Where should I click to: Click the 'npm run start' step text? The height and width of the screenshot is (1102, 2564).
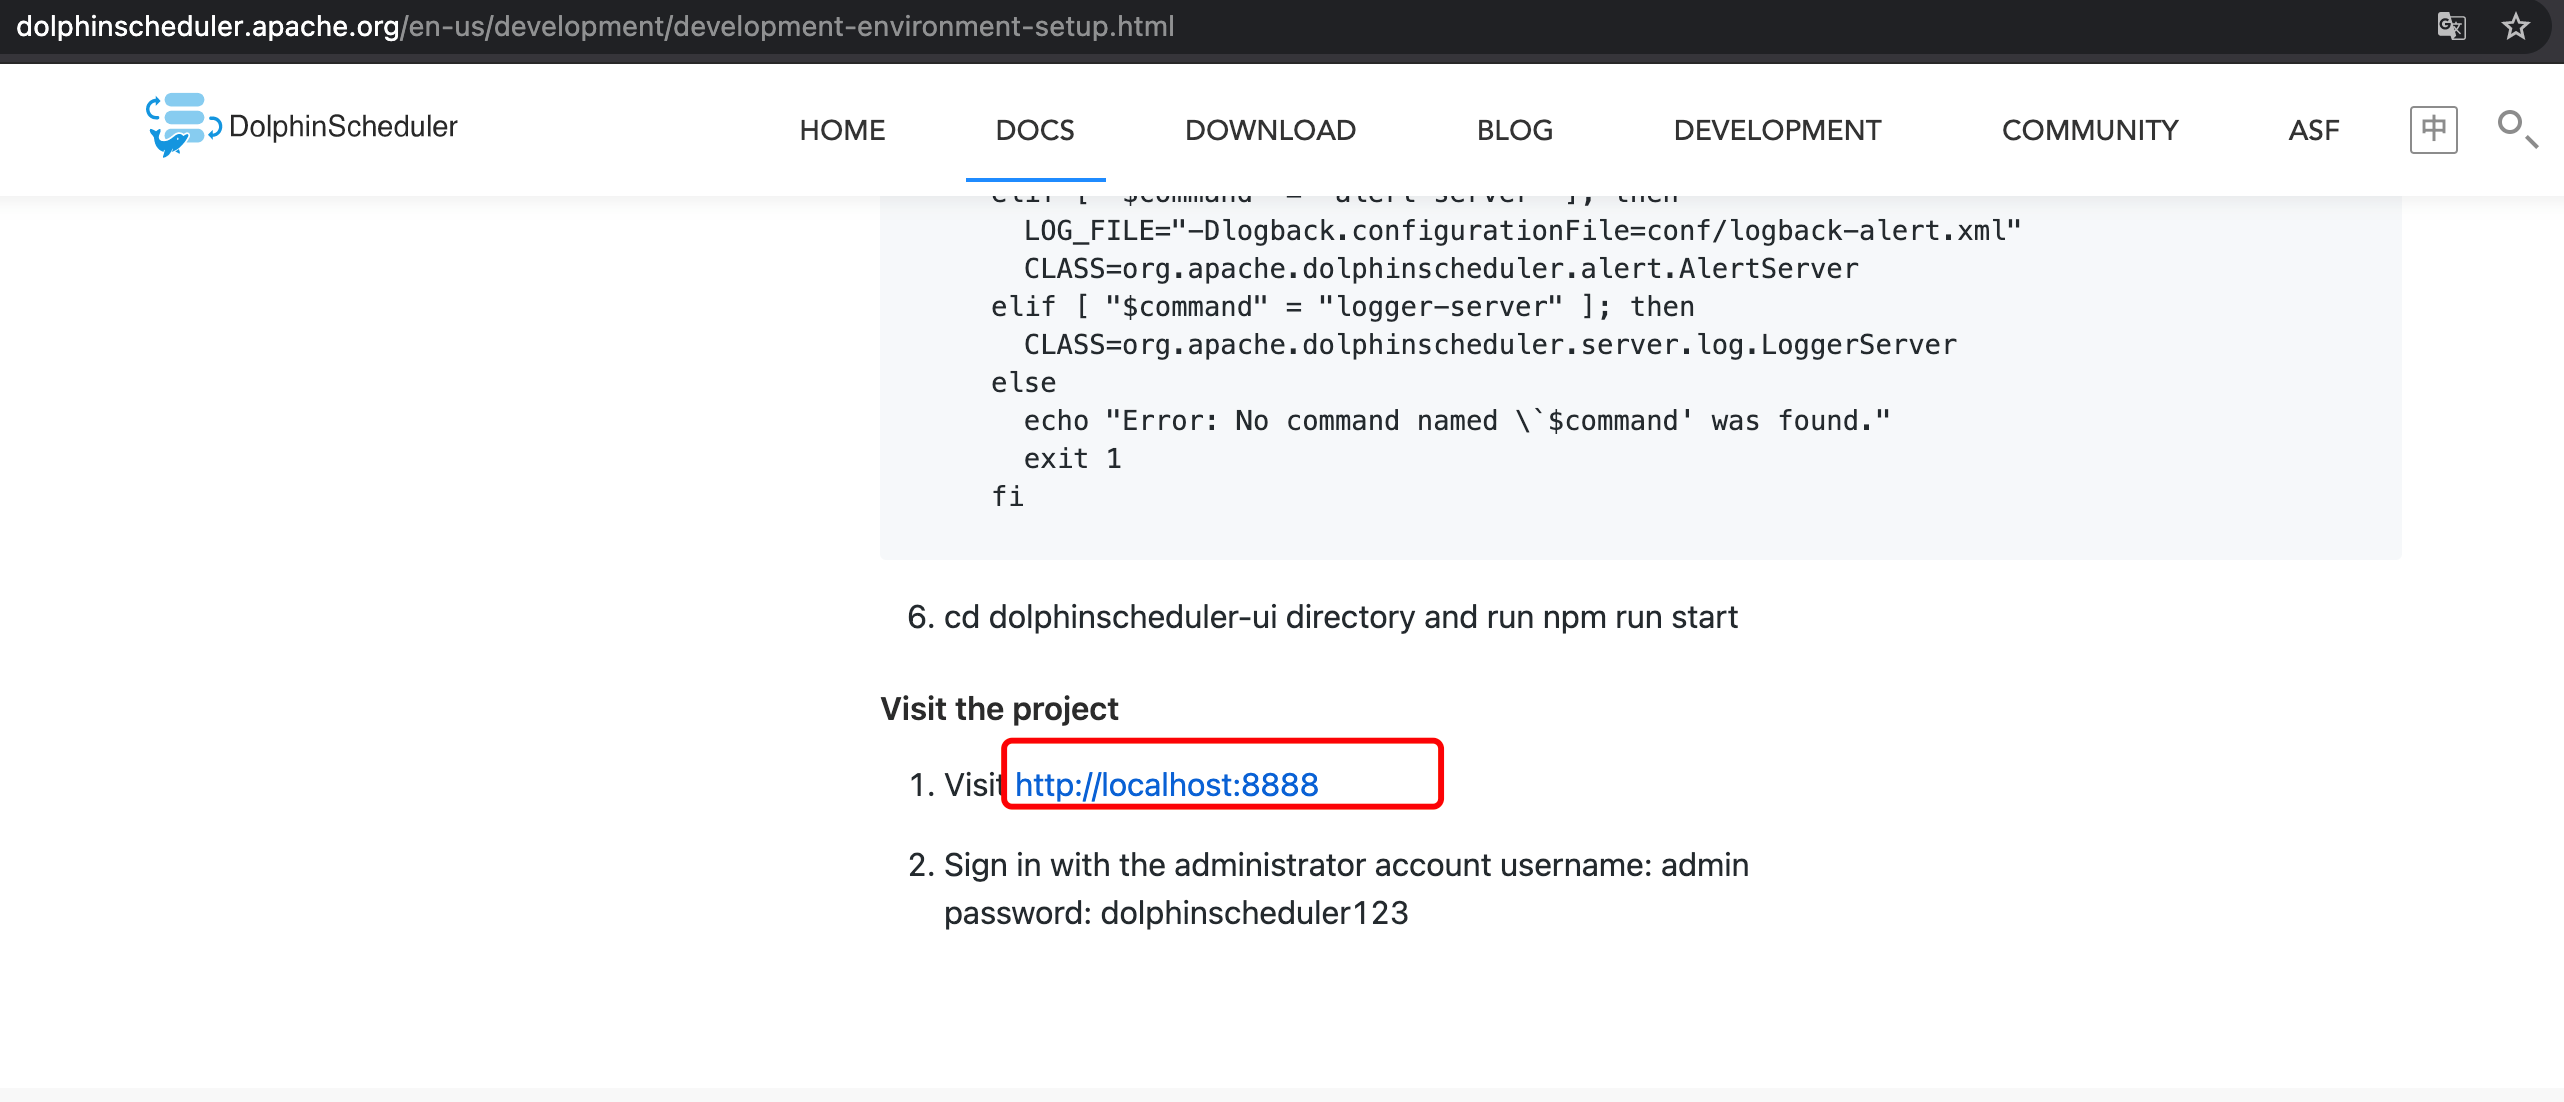click(x=1640, y=617)
